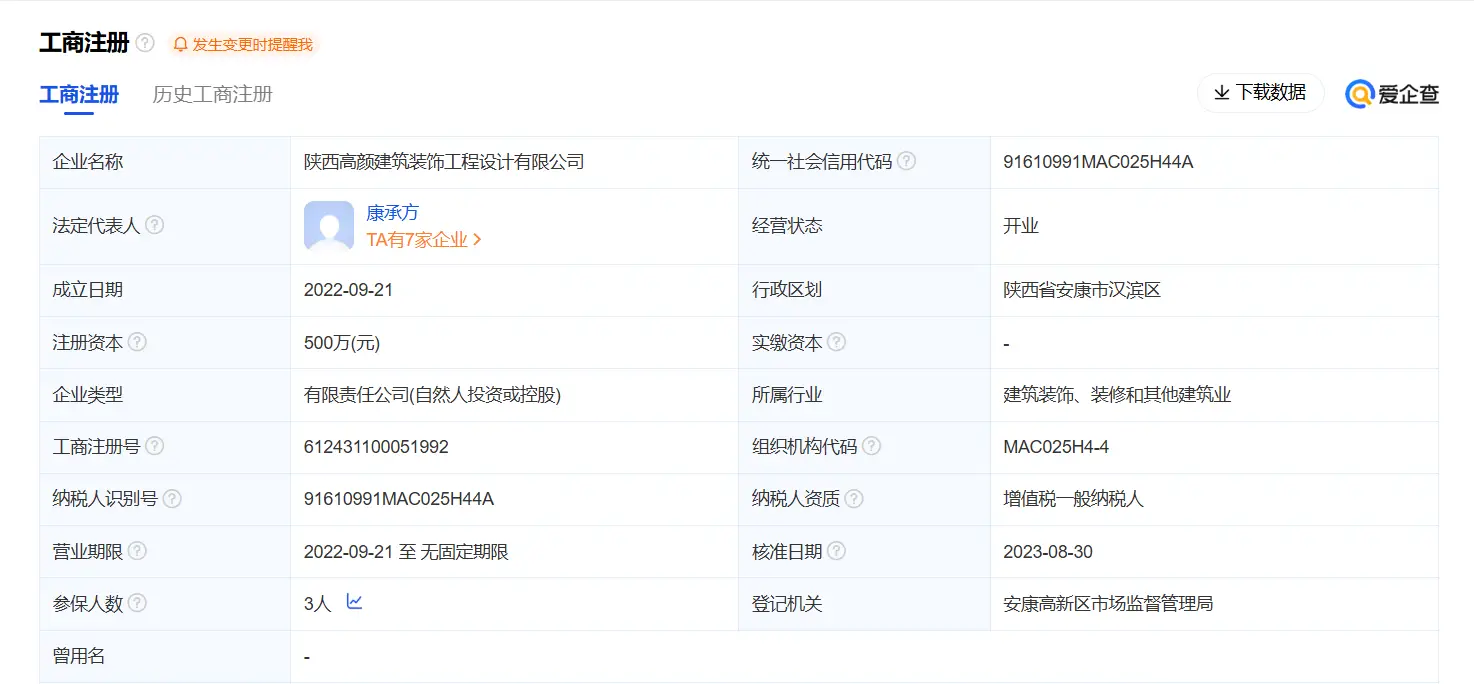
Task: Click help icon beside 注册资本
Action: pos(137,342)
